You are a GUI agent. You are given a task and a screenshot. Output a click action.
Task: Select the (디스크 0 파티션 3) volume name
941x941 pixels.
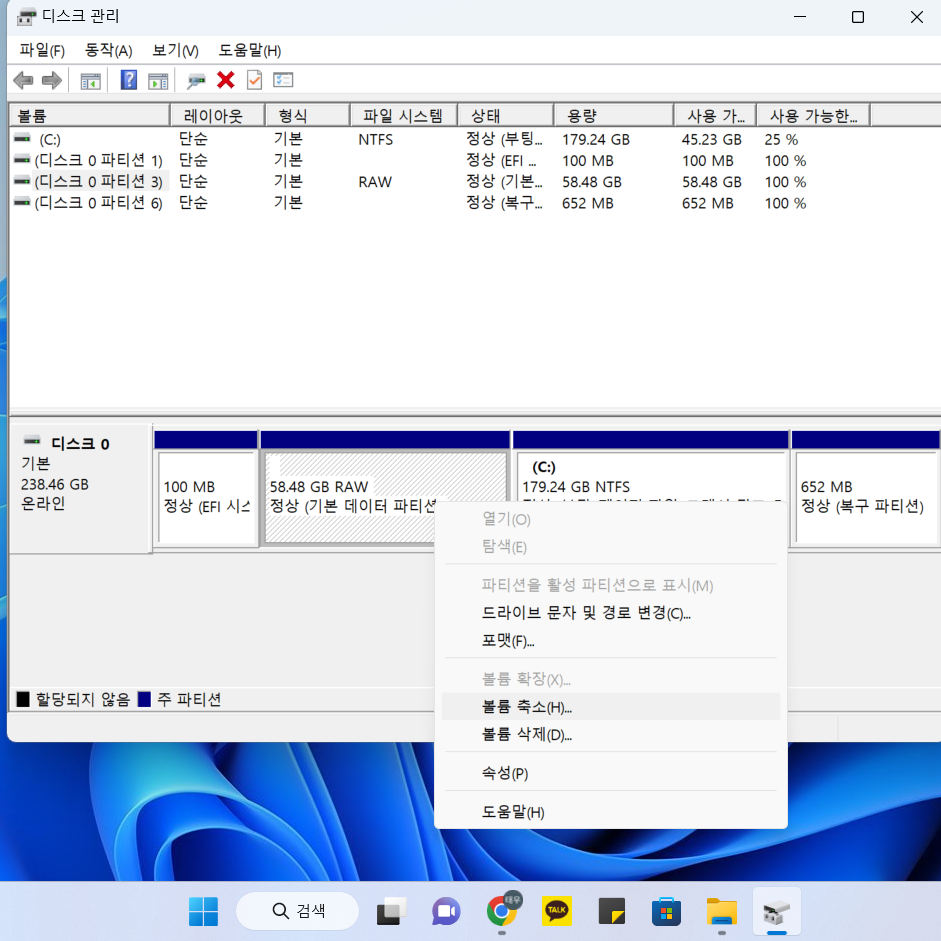(98, 181)
